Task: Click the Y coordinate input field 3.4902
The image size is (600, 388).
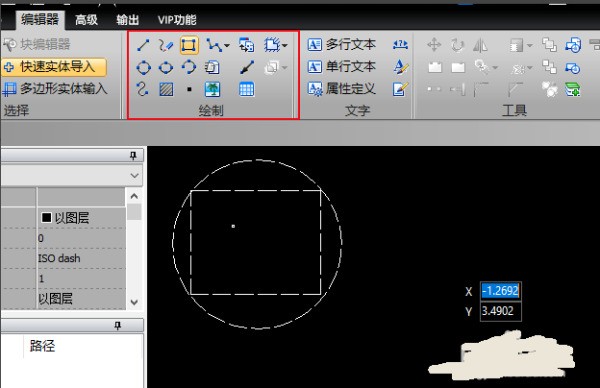Action: pos(500,311)
